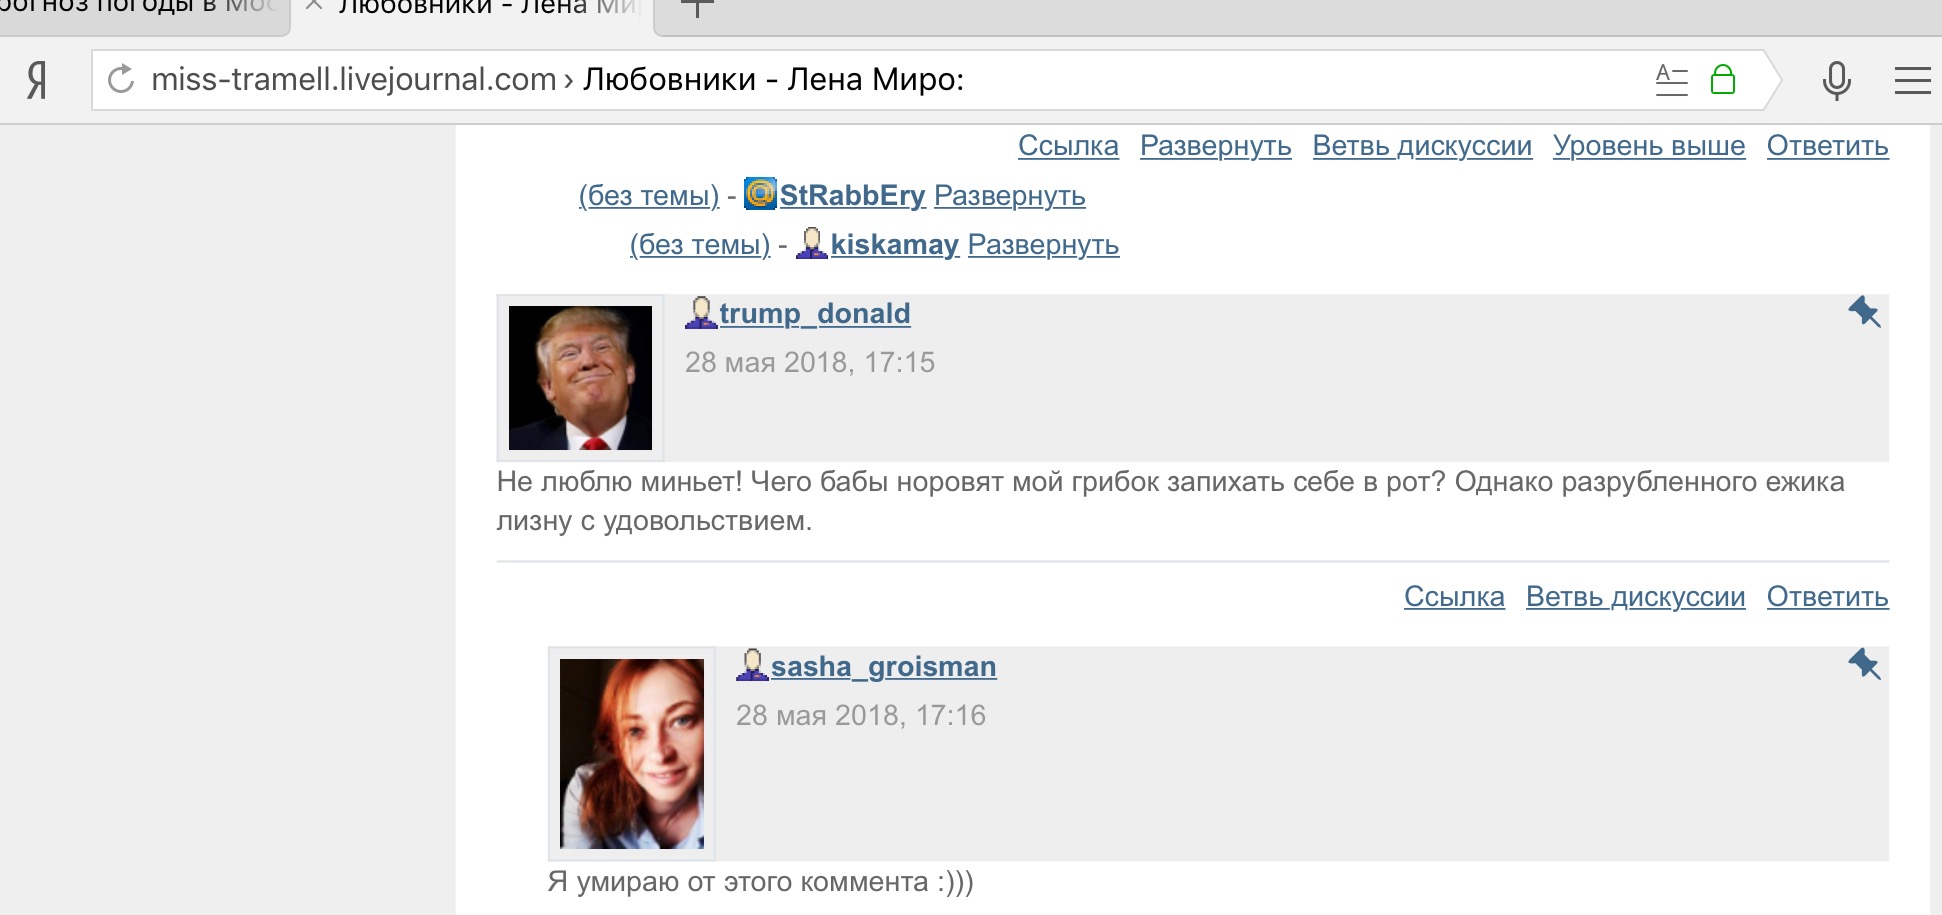1942x915 pixels.
Task: Click Развернуть in the top comment action row
Action: [x=1215, y=146]
